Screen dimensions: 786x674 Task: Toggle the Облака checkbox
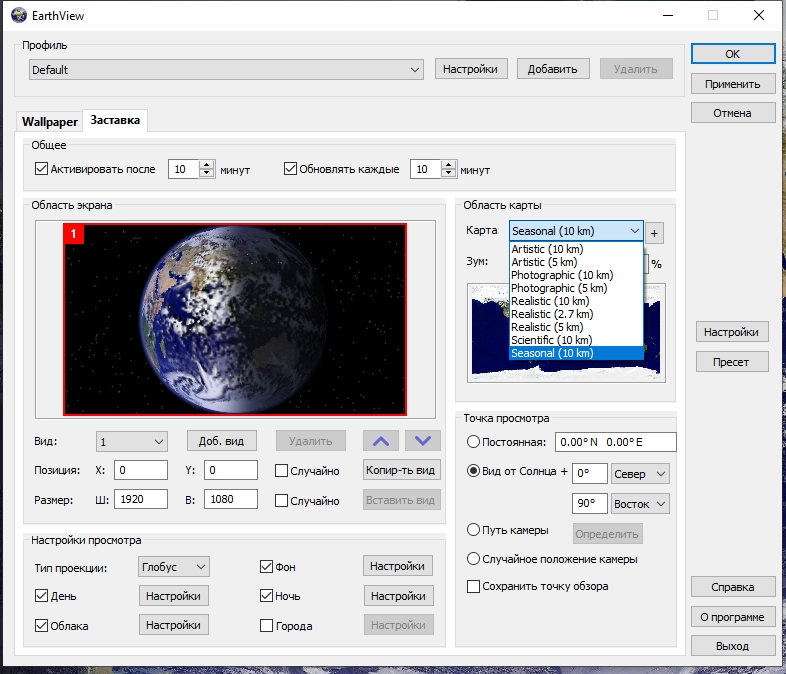click(42, 626)
